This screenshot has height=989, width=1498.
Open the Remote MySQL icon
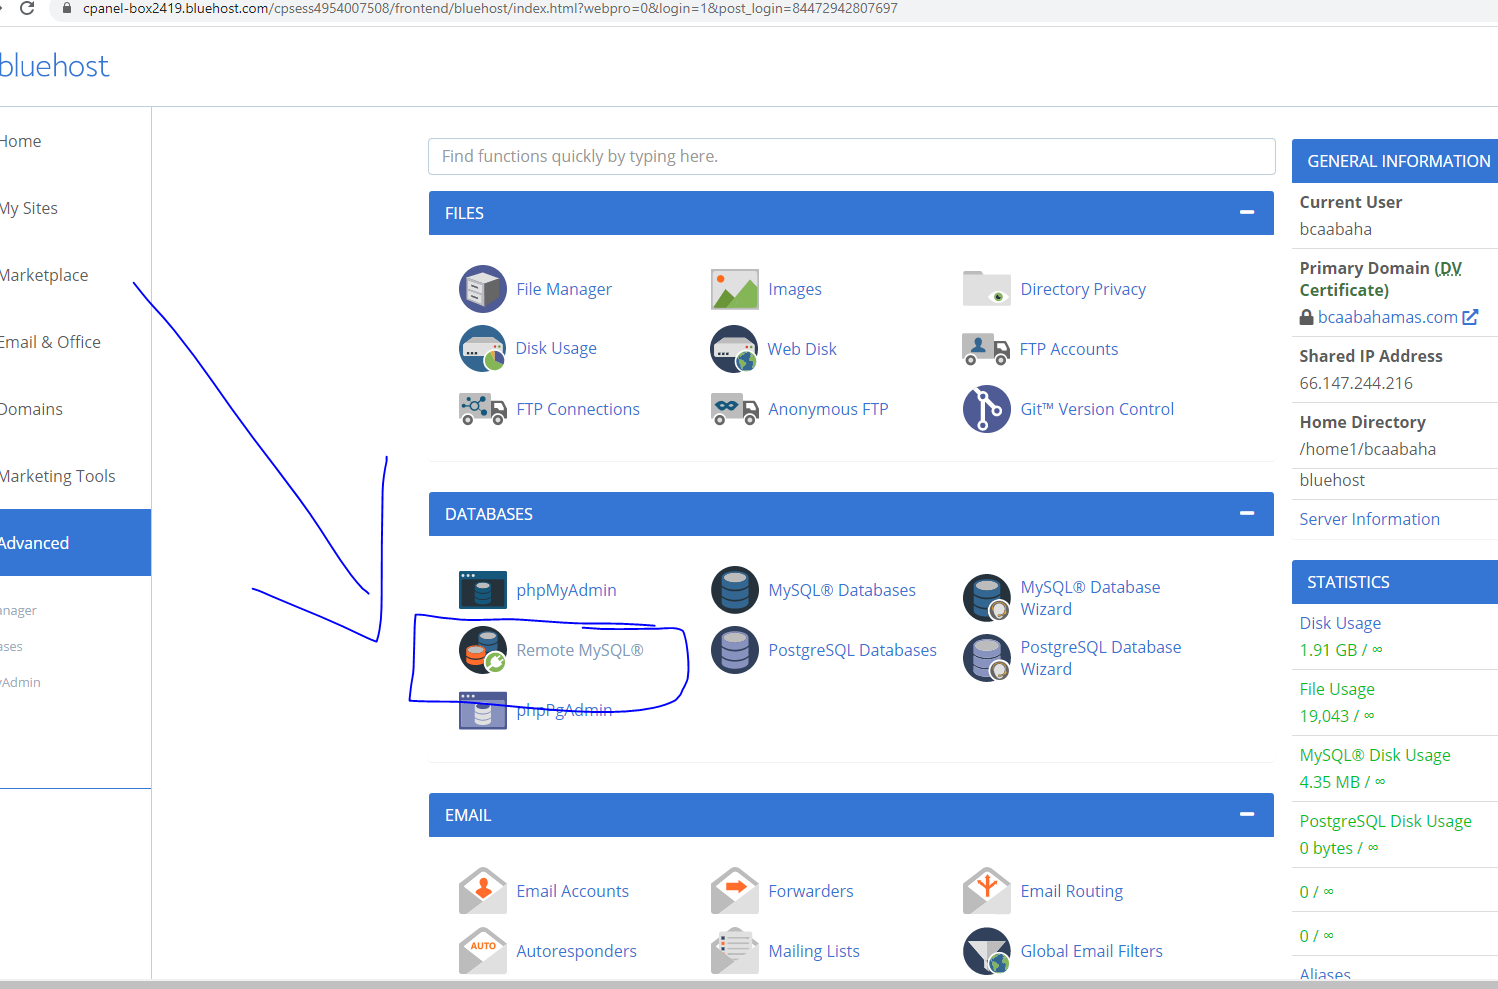click(482, 650)
